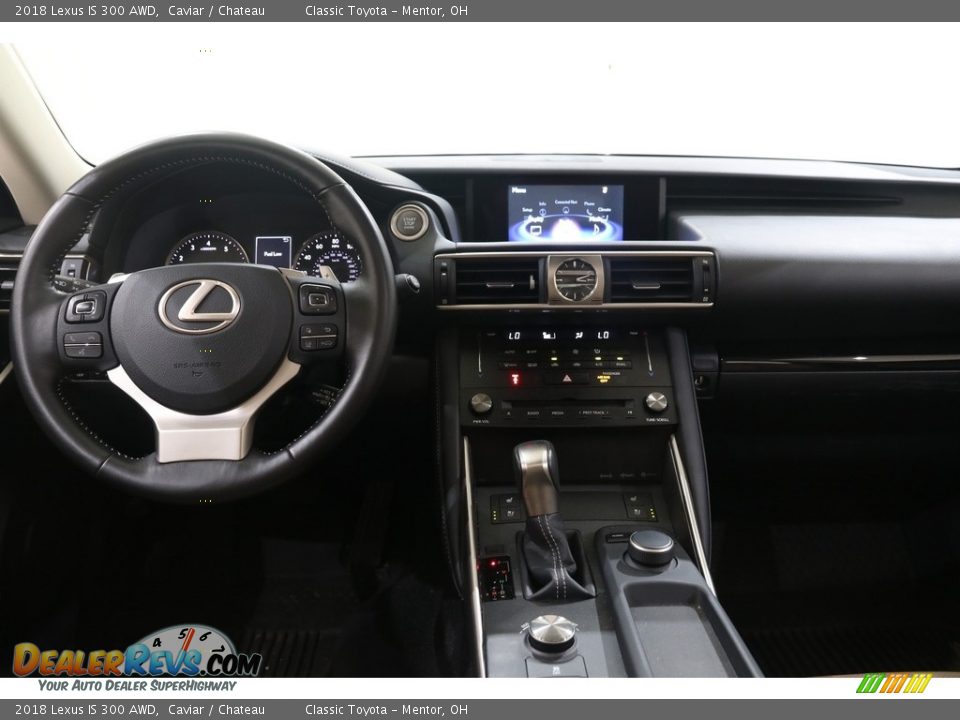This screenshot has height=720, width=960.
Task: Open the Menu header on the infotainment display
Action: tap(517, 190)
